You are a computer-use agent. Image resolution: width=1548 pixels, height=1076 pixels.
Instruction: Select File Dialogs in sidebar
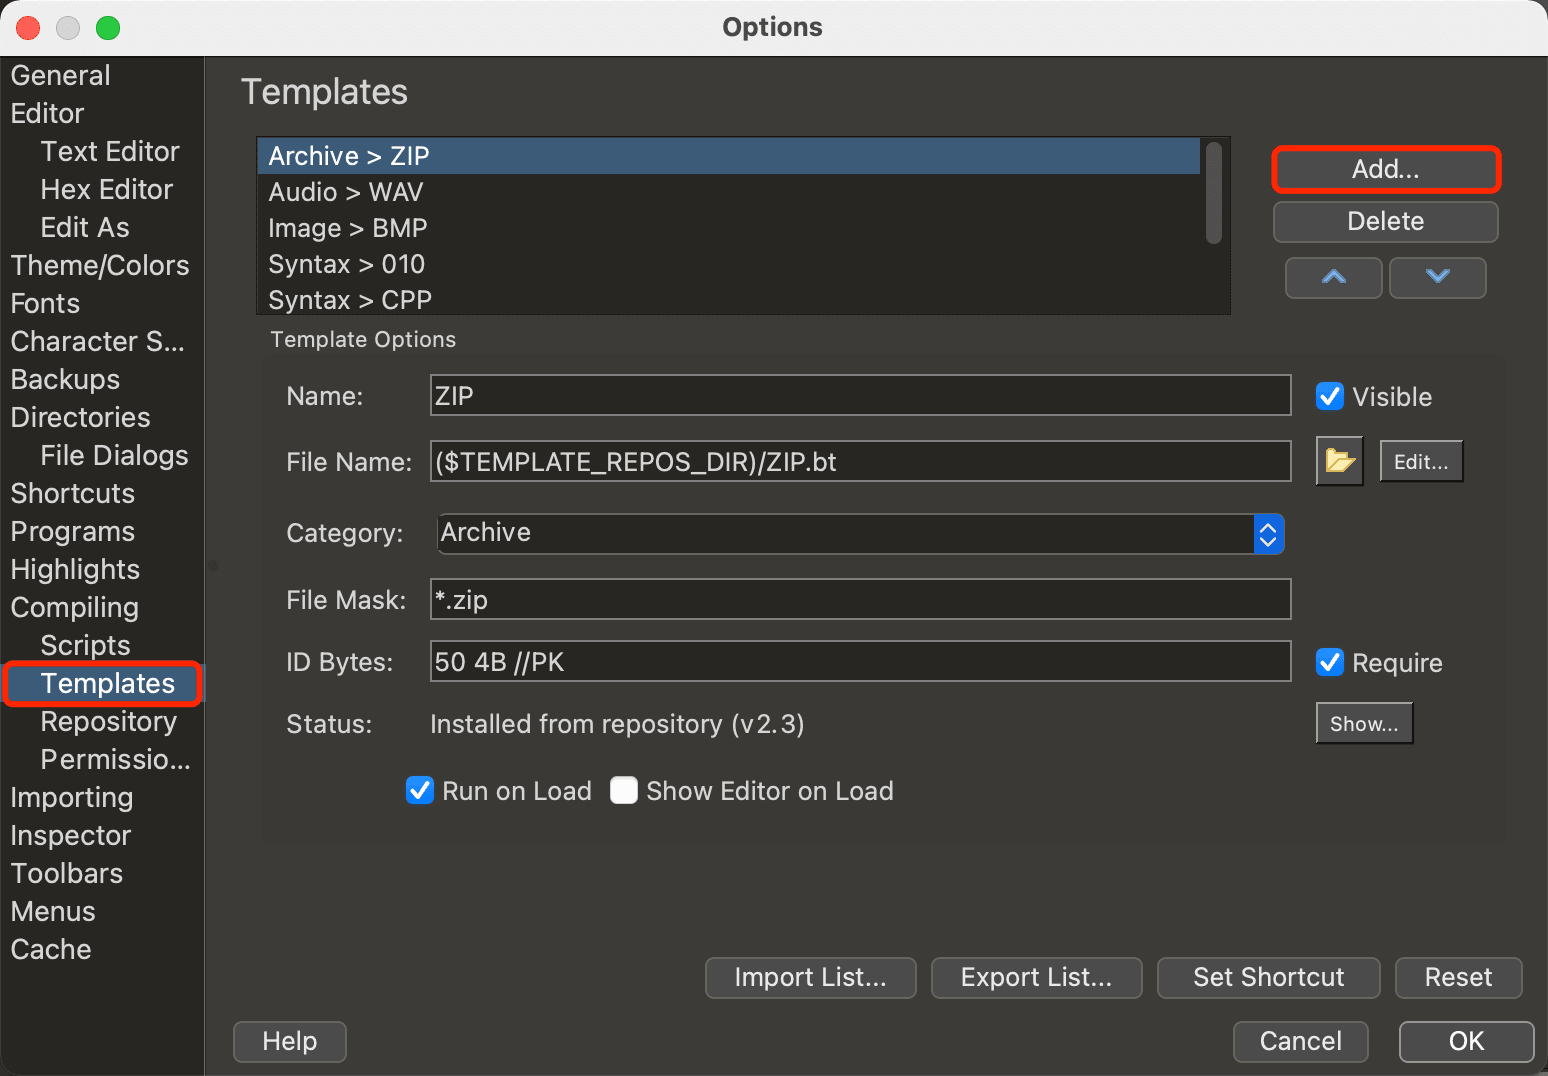click(x=114, y=455)
